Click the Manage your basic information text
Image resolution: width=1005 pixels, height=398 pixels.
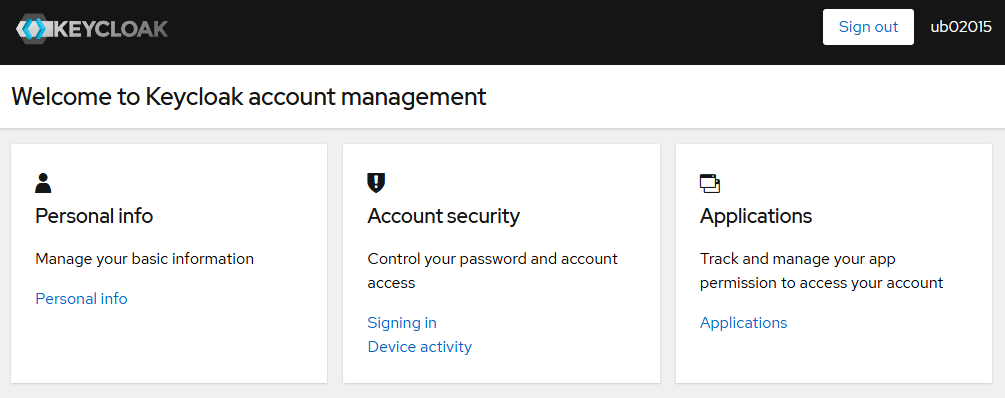click(144, 259)
